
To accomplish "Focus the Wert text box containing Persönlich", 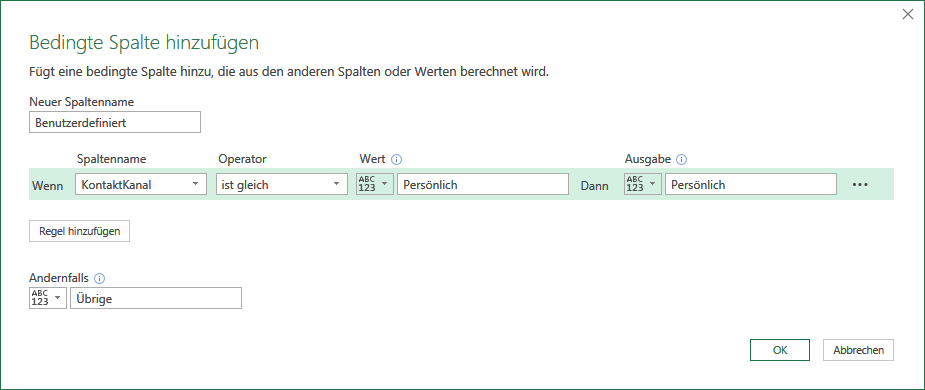I will click(x=483, y=184).
